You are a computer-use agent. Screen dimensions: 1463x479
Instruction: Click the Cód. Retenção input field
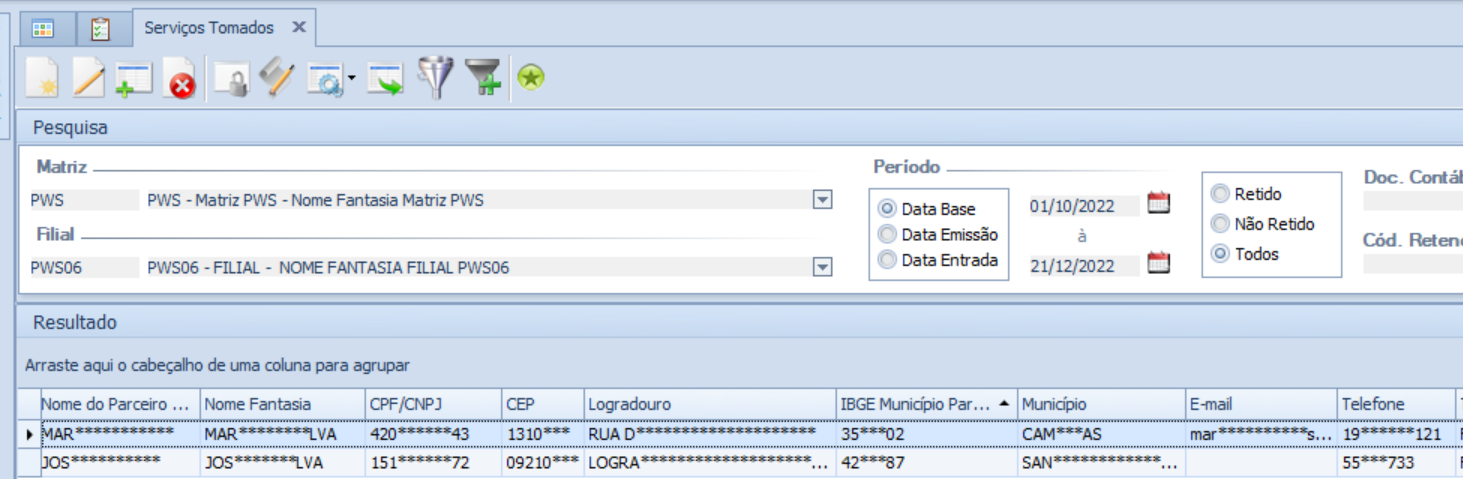[x=1412, y=264]
